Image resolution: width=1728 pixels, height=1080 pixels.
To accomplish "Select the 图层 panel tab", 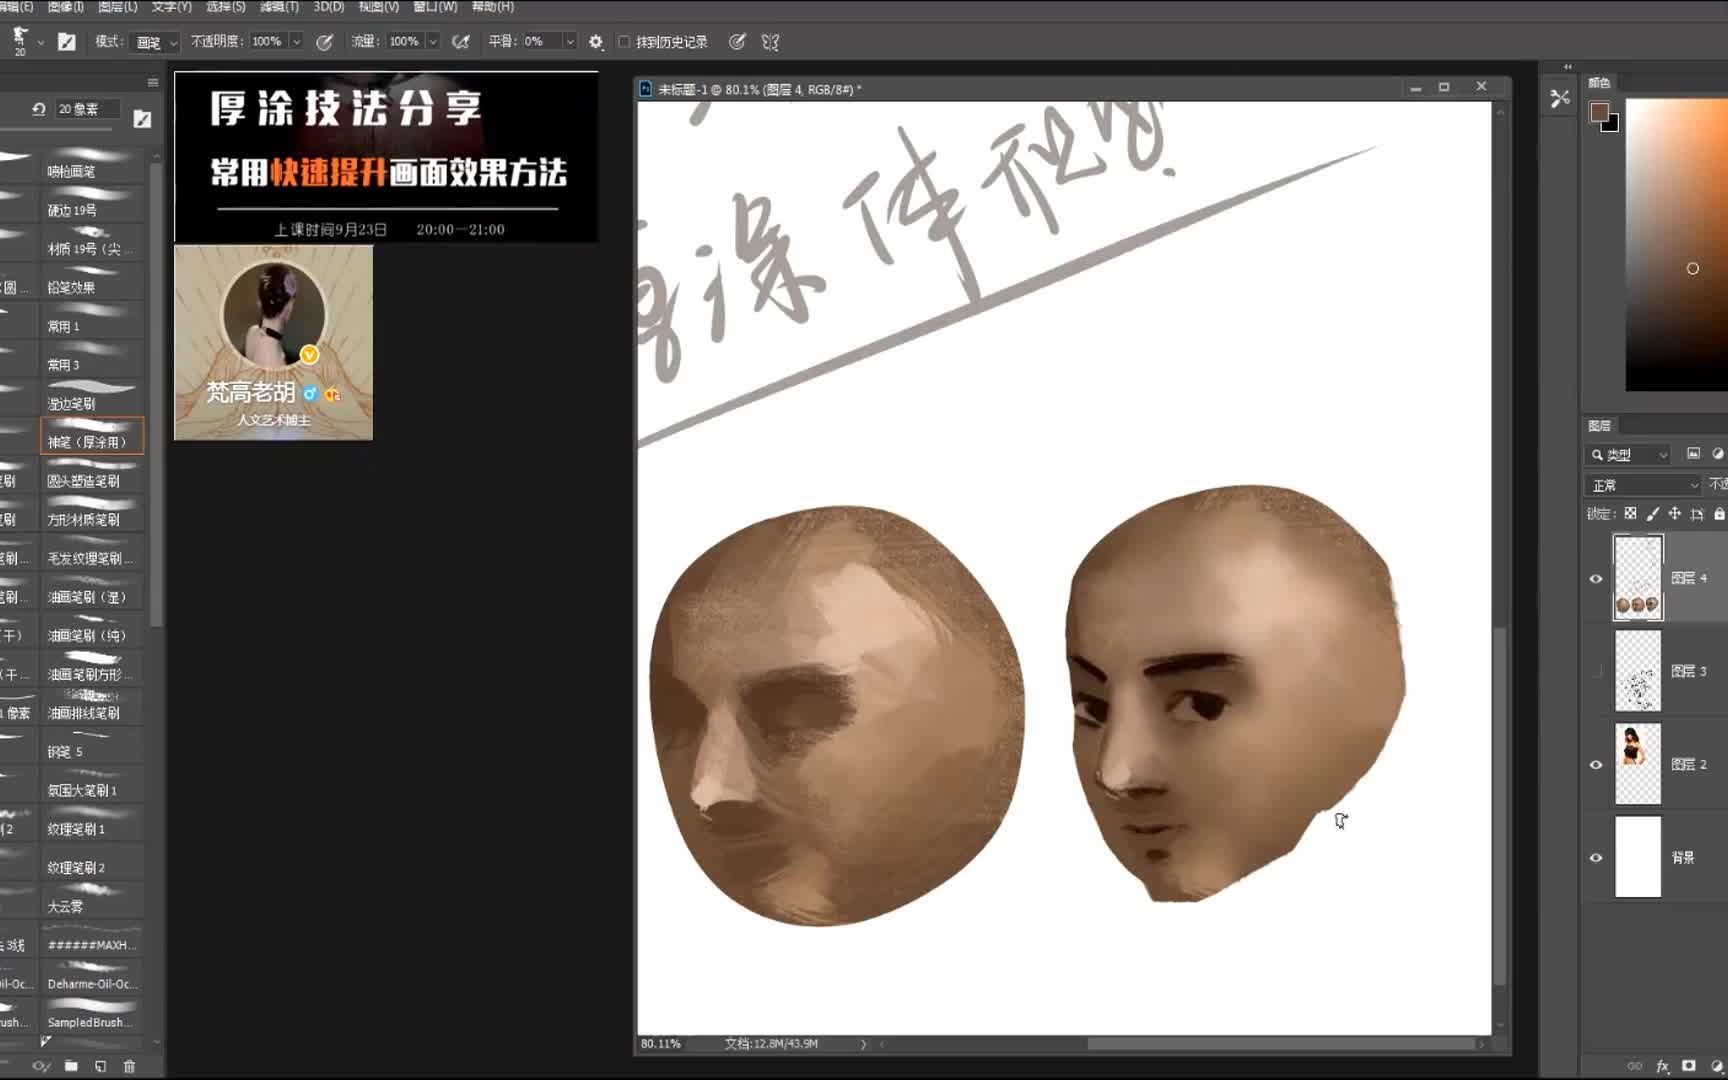I will (x=1599, y=425).
